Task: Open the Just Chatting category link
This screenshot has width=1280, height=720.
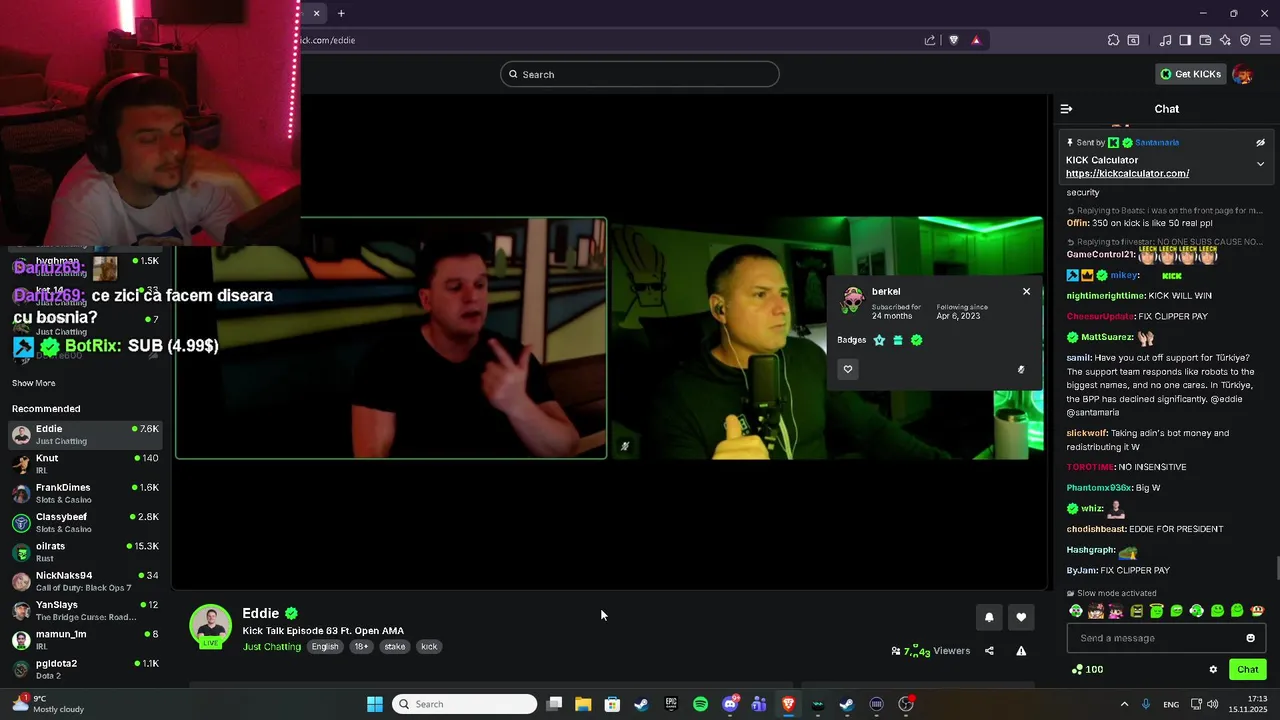Action: pos(272,647)
